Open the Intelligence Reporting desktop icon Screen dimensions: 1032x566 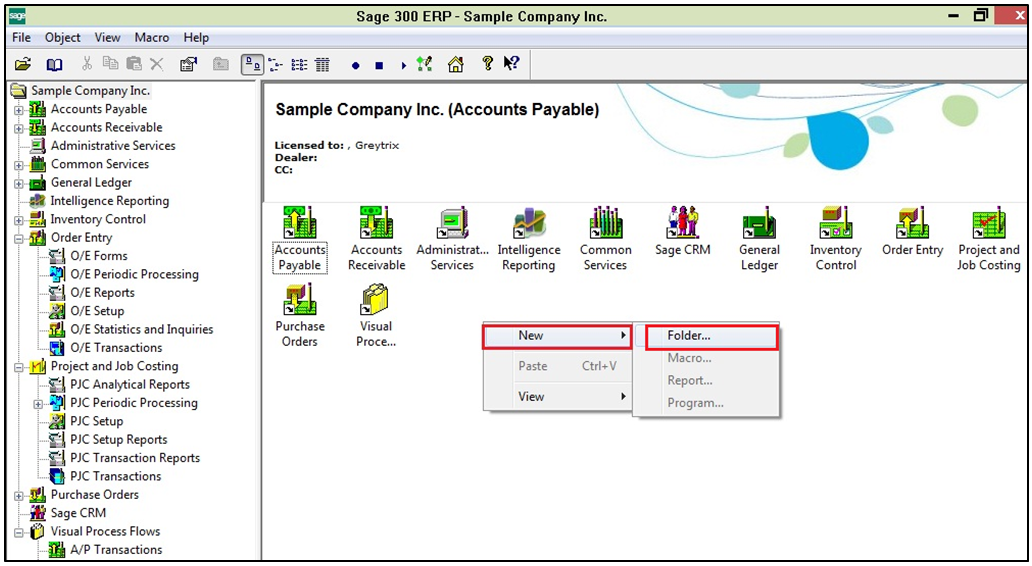529,240
